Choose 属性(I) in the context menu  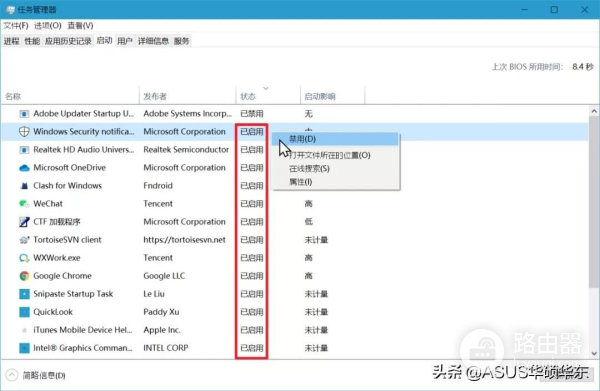(335, 182)
